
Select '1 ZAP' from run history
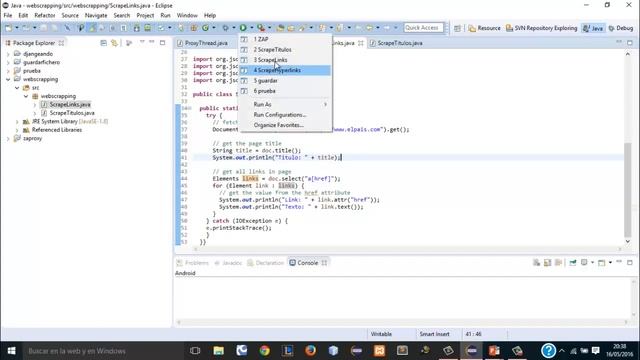point(285,39)
